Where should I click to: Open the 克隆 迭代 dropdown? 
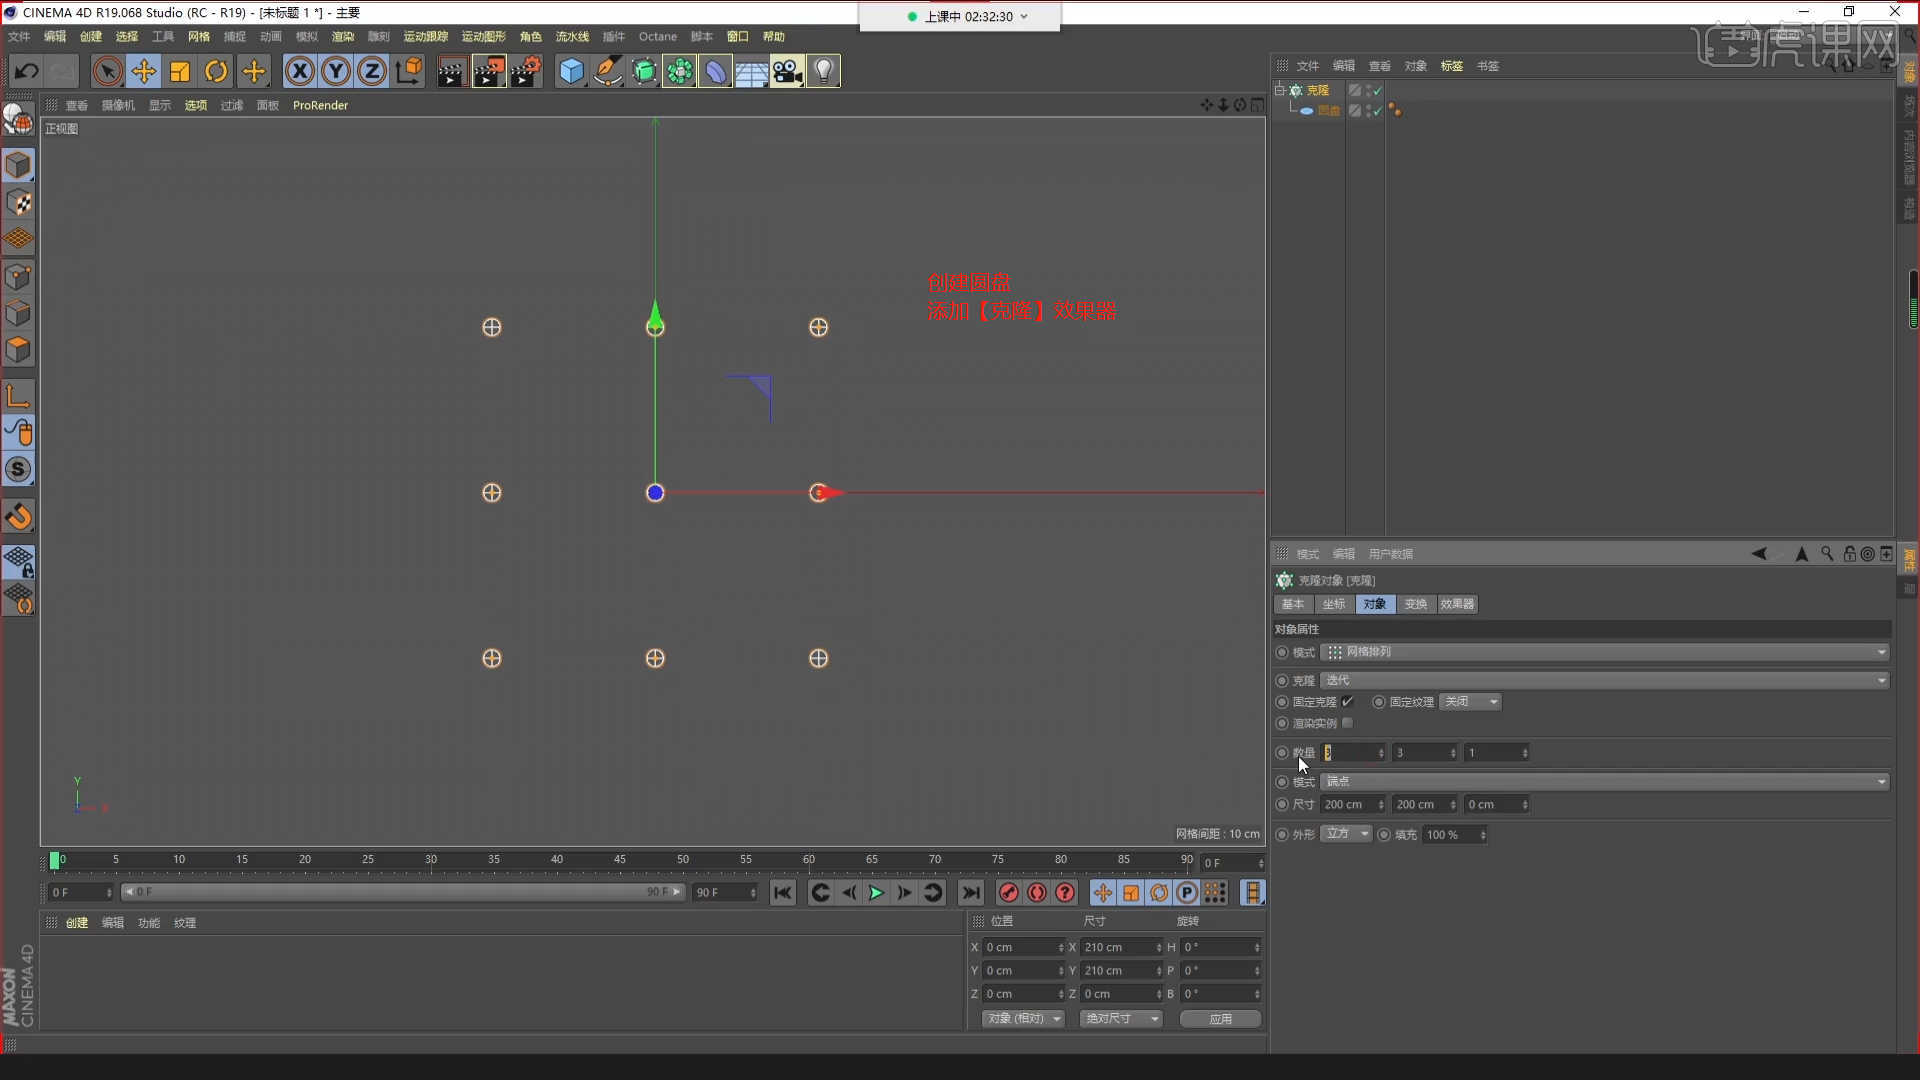pos(1605,680)
